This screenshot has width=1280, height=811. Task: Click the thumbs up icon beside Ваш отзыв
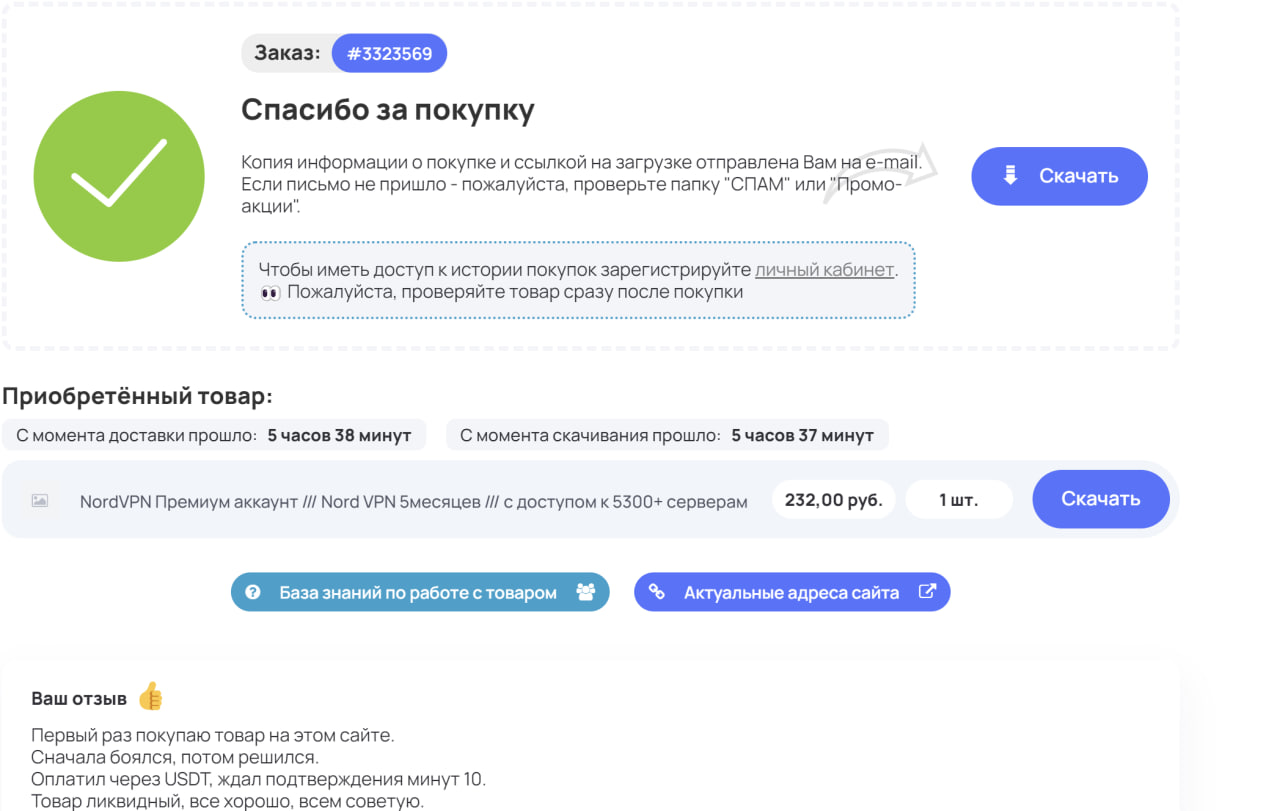[x=150, y=697]
